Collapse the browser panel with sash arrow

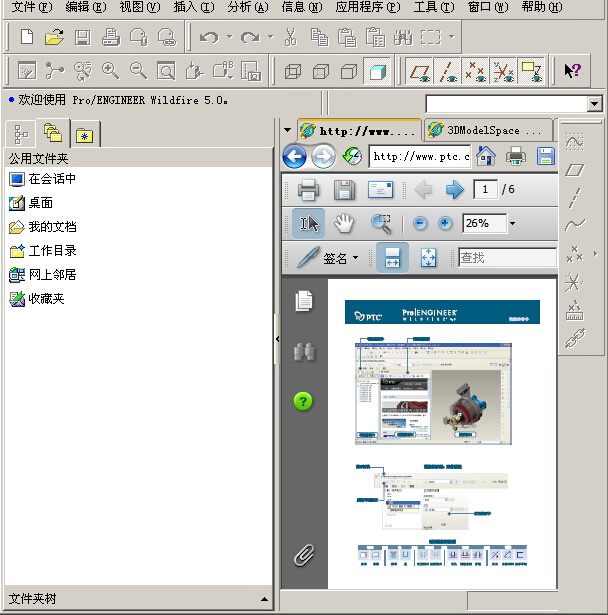pos(277,339)
